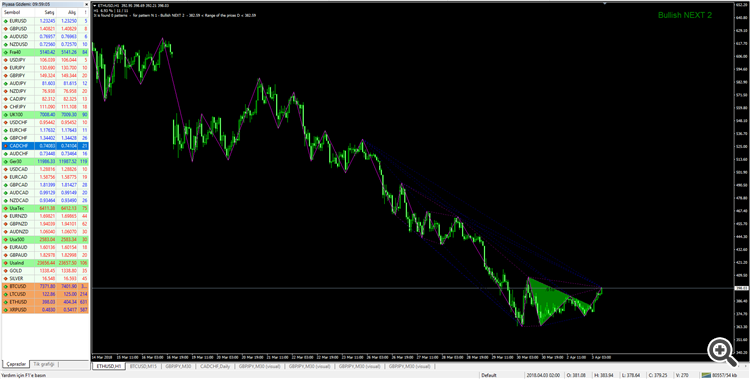Click the CADCHF row arrow icon
This screenshot has width=750, height=379.
(5, 145)
